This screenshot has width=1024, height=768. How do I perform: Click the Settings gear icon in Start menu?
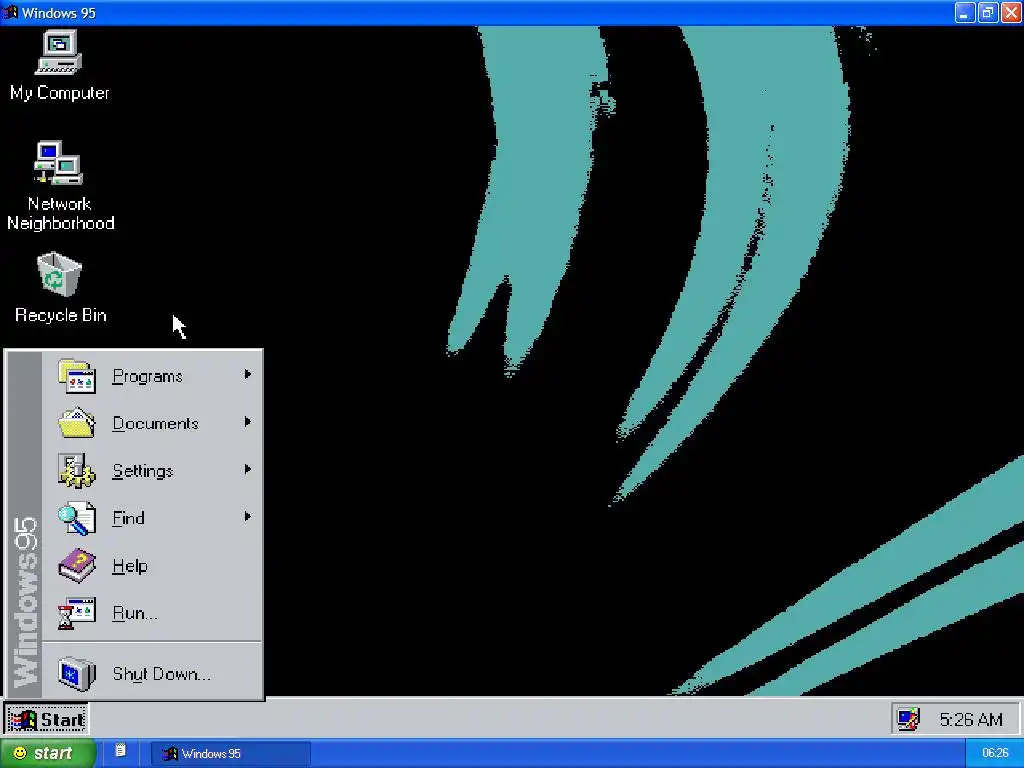tap(77, 470)
